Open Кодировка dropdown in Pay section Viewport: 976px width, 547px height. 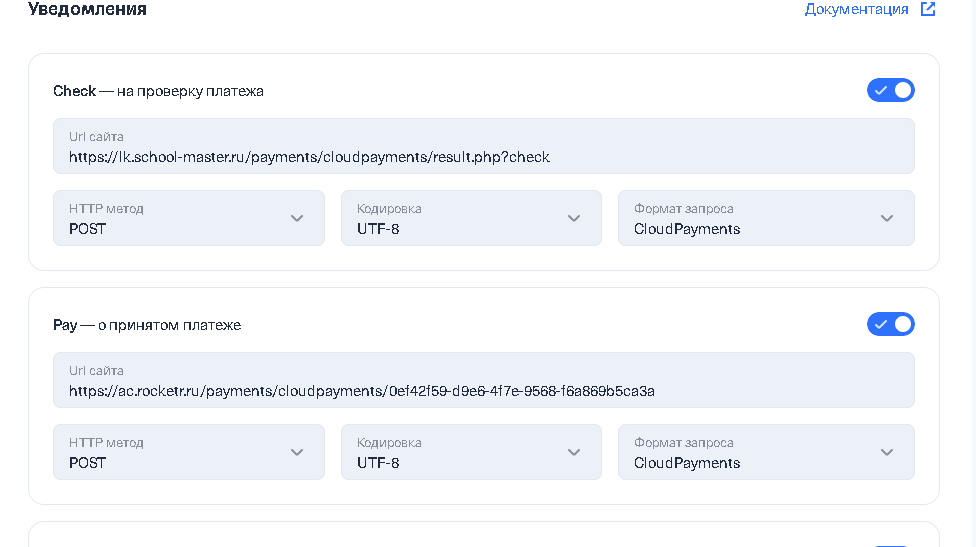pyautogui.click(x=471, y=452)
